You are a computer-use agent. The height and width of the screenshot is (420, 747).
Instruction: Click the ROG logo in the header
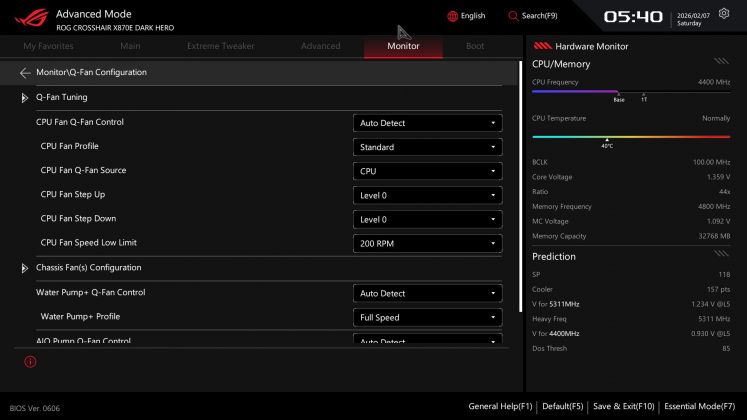(x=27, y=18)
